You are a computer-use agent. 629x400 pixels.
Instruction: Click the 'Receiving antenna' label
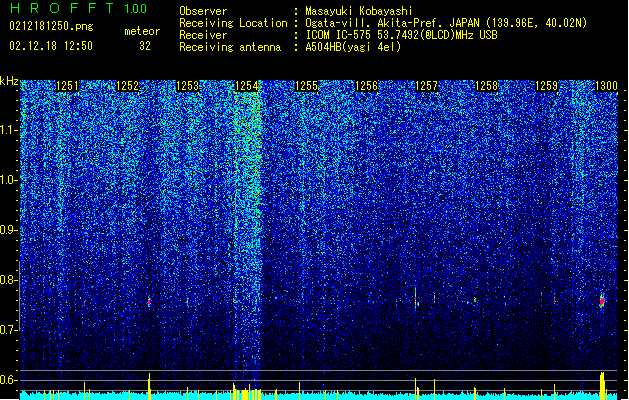[x=230, y=47]
